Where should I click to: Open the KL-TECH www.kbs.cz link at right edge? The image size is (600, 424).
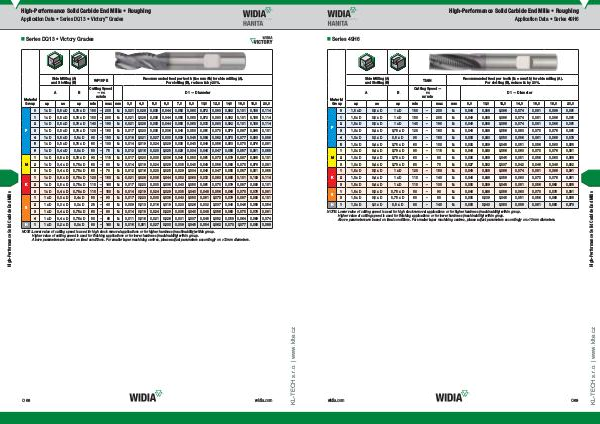593,366
